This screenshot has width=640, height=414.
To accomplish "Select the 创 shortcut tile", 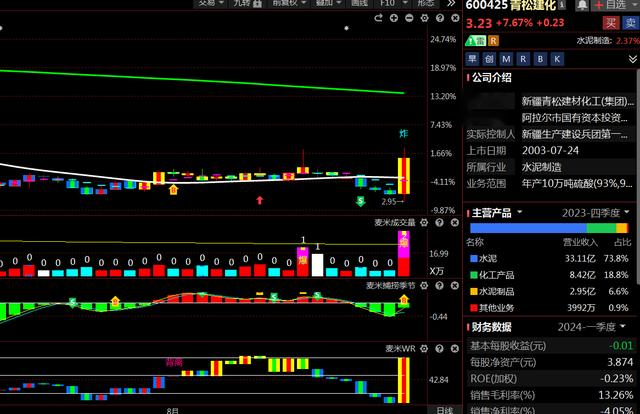I will pos(489,59).
